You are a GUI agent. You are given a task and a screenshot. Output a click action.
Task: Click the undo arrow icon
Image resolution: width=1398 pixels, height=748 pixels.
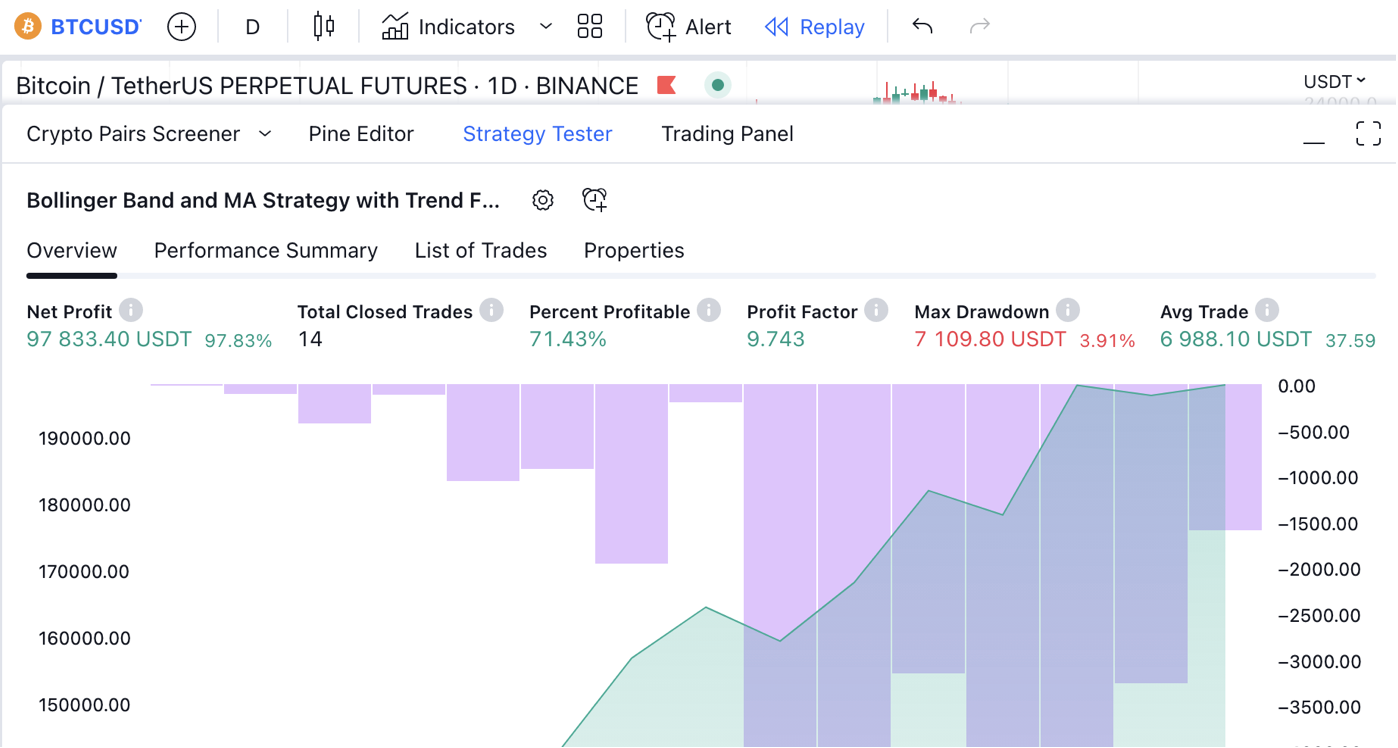922,27
